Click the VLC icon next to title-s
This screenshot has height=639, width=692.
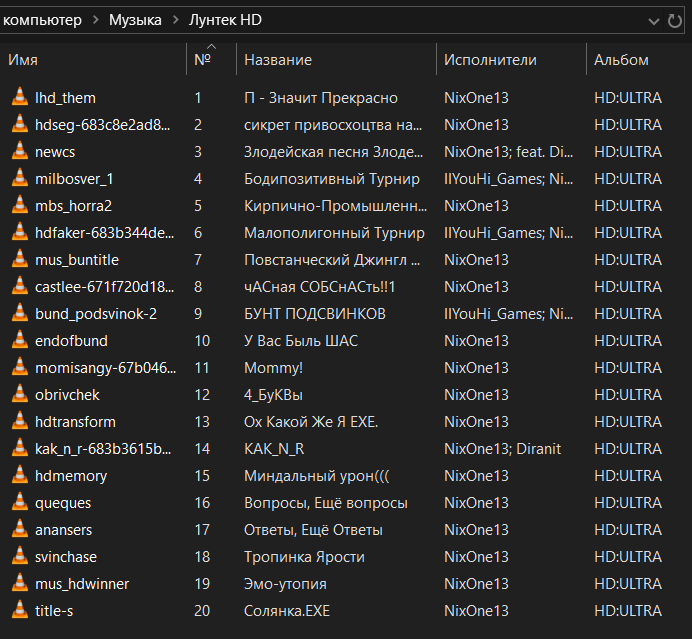click(x=20, y=609)
